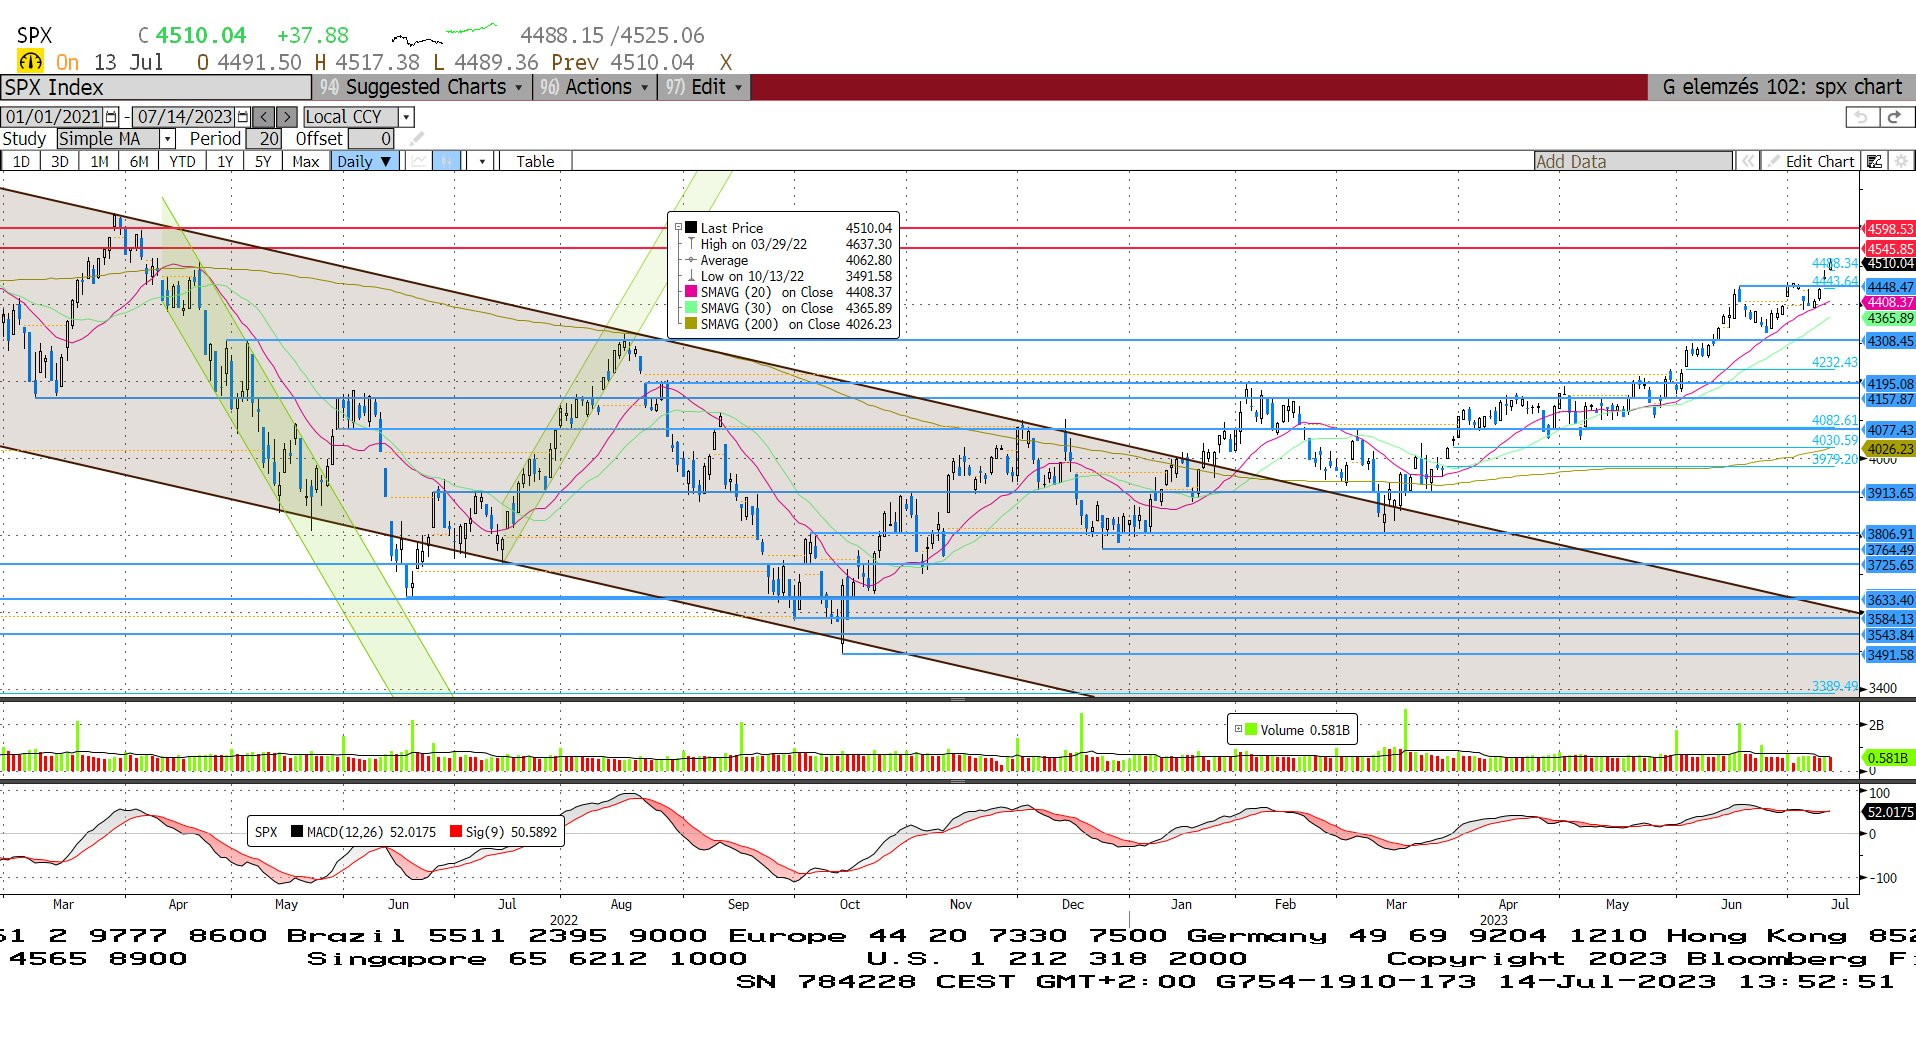This screenshot has width=1916, height=1037.
Task: Click the High marker icon in legend
Action: coord(691,244)
